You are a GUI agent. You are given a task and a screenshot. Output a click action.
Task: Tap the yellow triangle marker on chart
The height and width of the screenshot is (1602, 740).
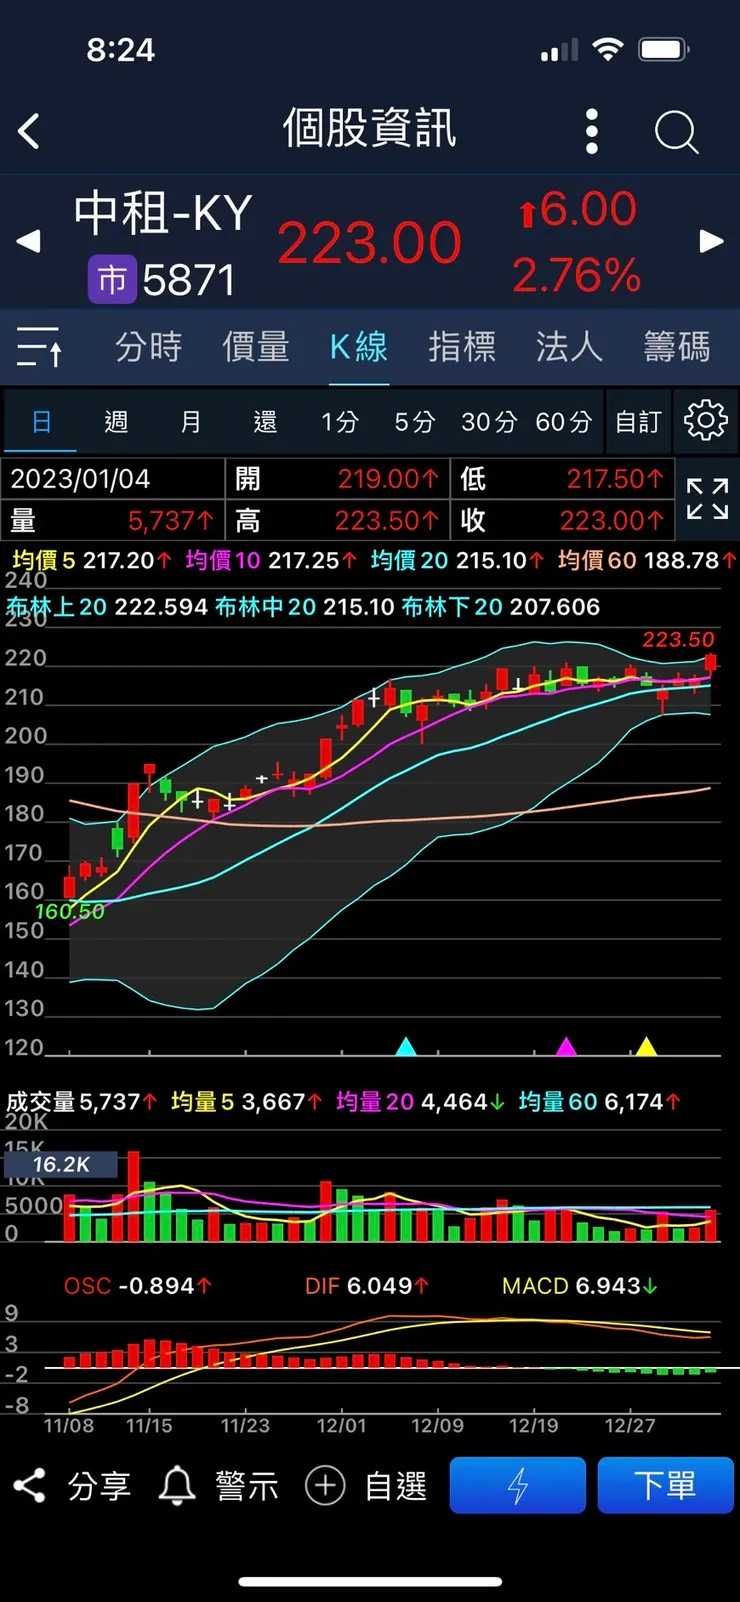[x=646, y=1047]
